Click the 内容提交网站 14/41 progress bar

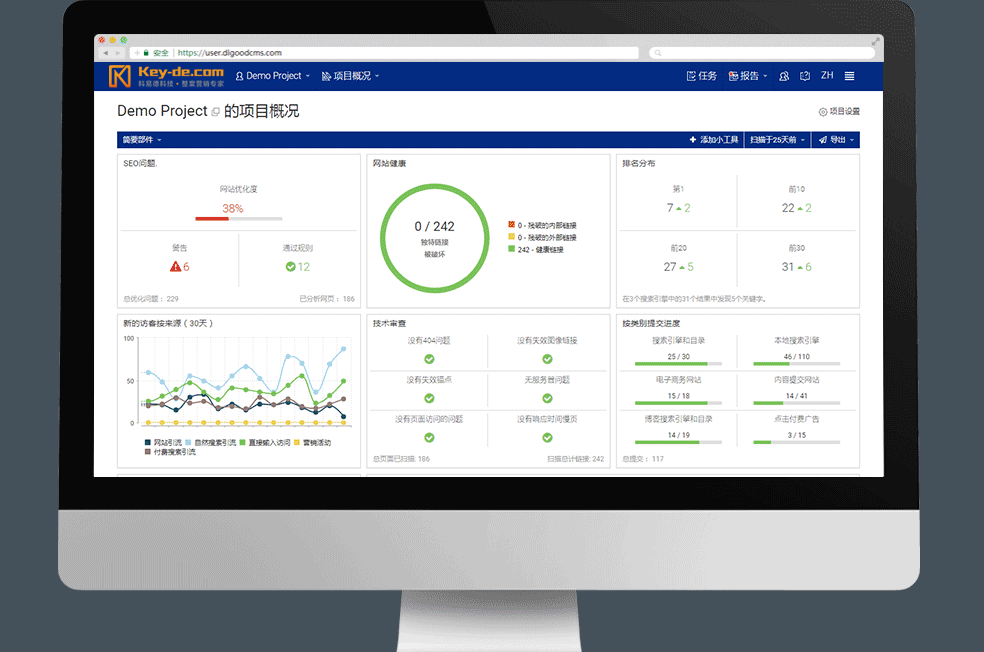click(x=796, y=403)
